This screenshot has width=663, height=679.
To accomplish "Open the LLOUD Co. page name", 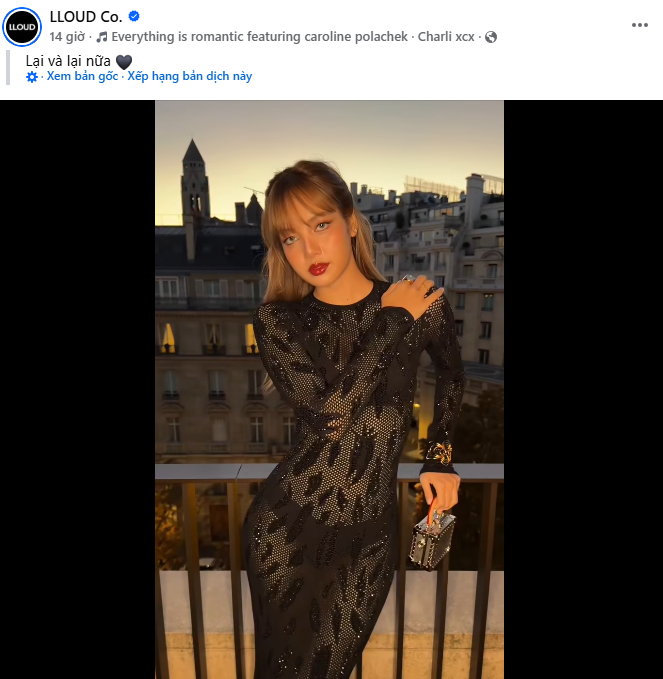I will coord(84,17).
